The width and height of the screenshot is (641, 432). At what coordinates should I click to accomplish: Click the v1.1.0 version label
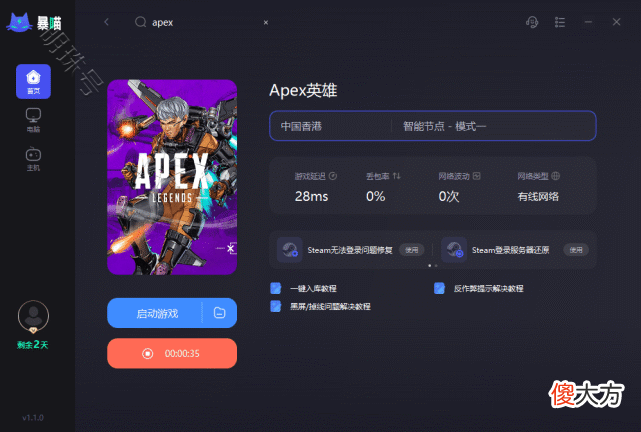pos(33,418)
